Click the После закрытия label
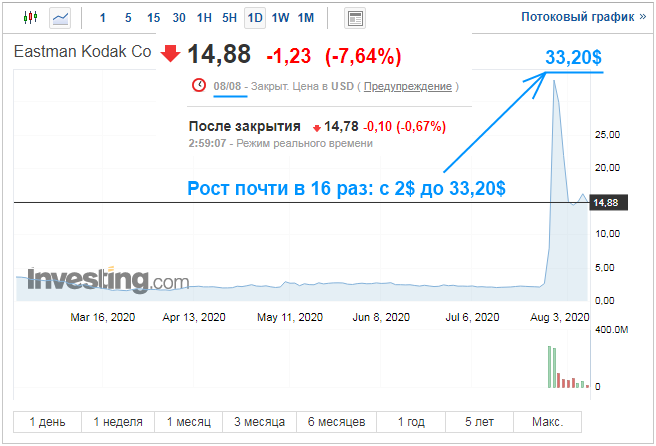This screenshot has width=656, height=446. click(x=245, y=126)
